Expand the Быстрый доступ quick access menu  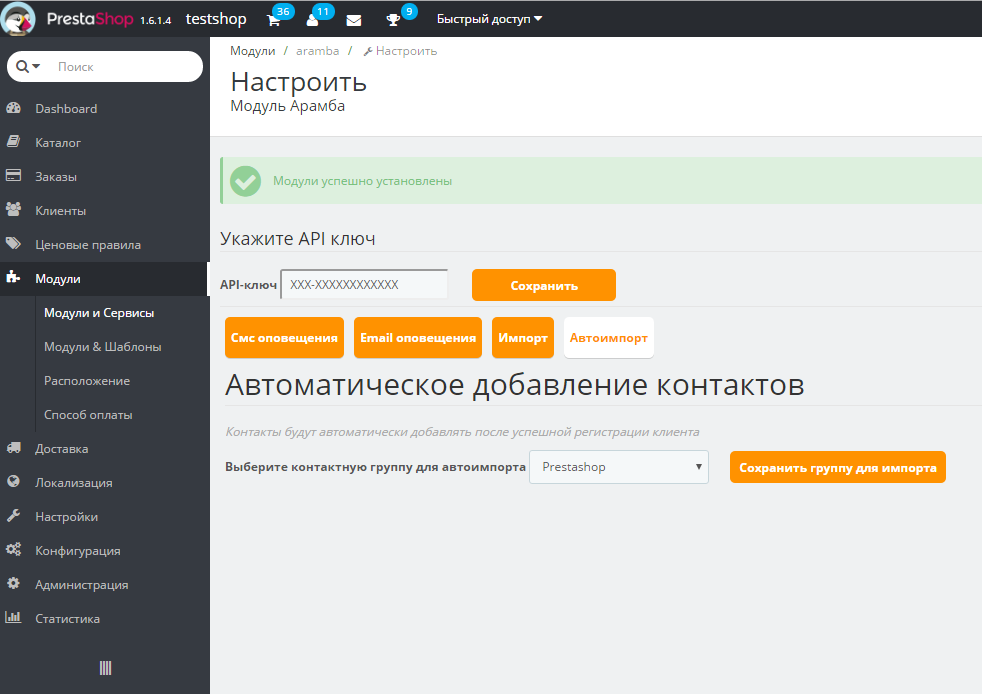tap(489, 19)
